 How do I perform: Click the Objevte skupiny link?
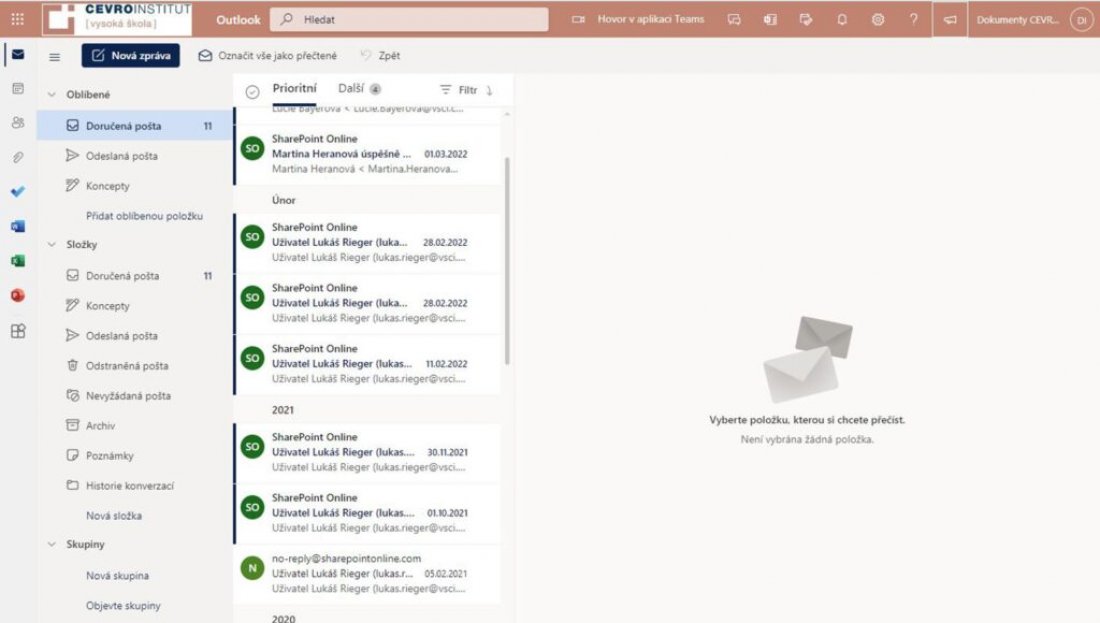pos(123,605)
